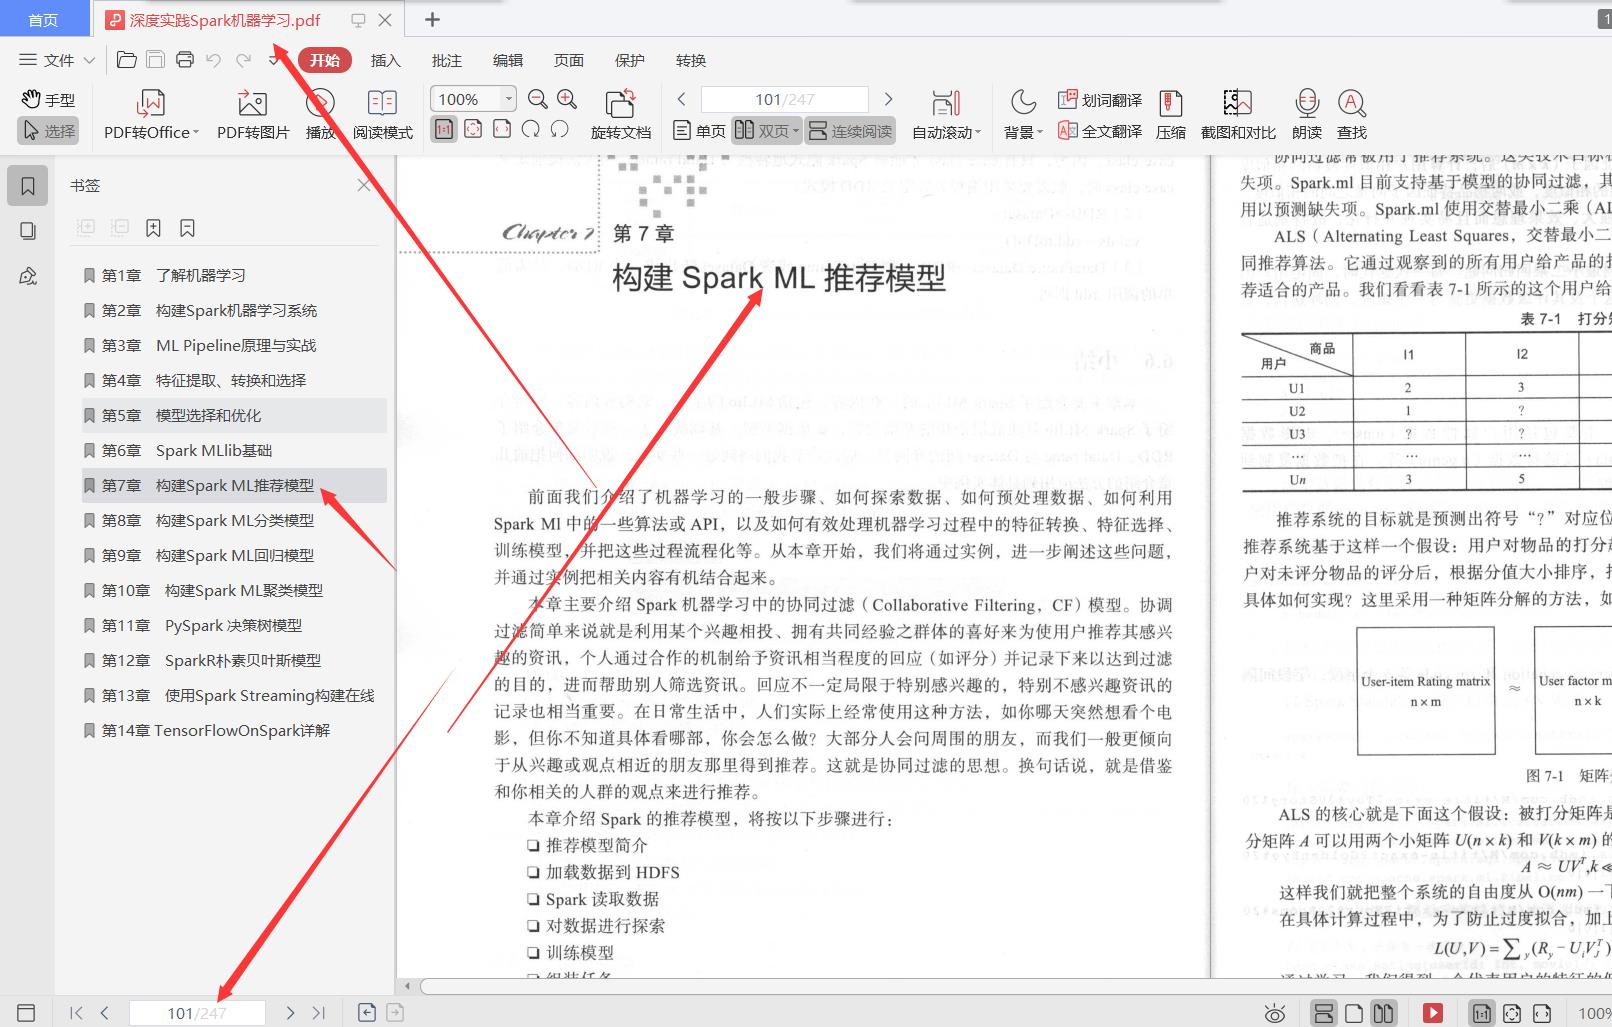Go to last page in status bar

[319, 1013]
